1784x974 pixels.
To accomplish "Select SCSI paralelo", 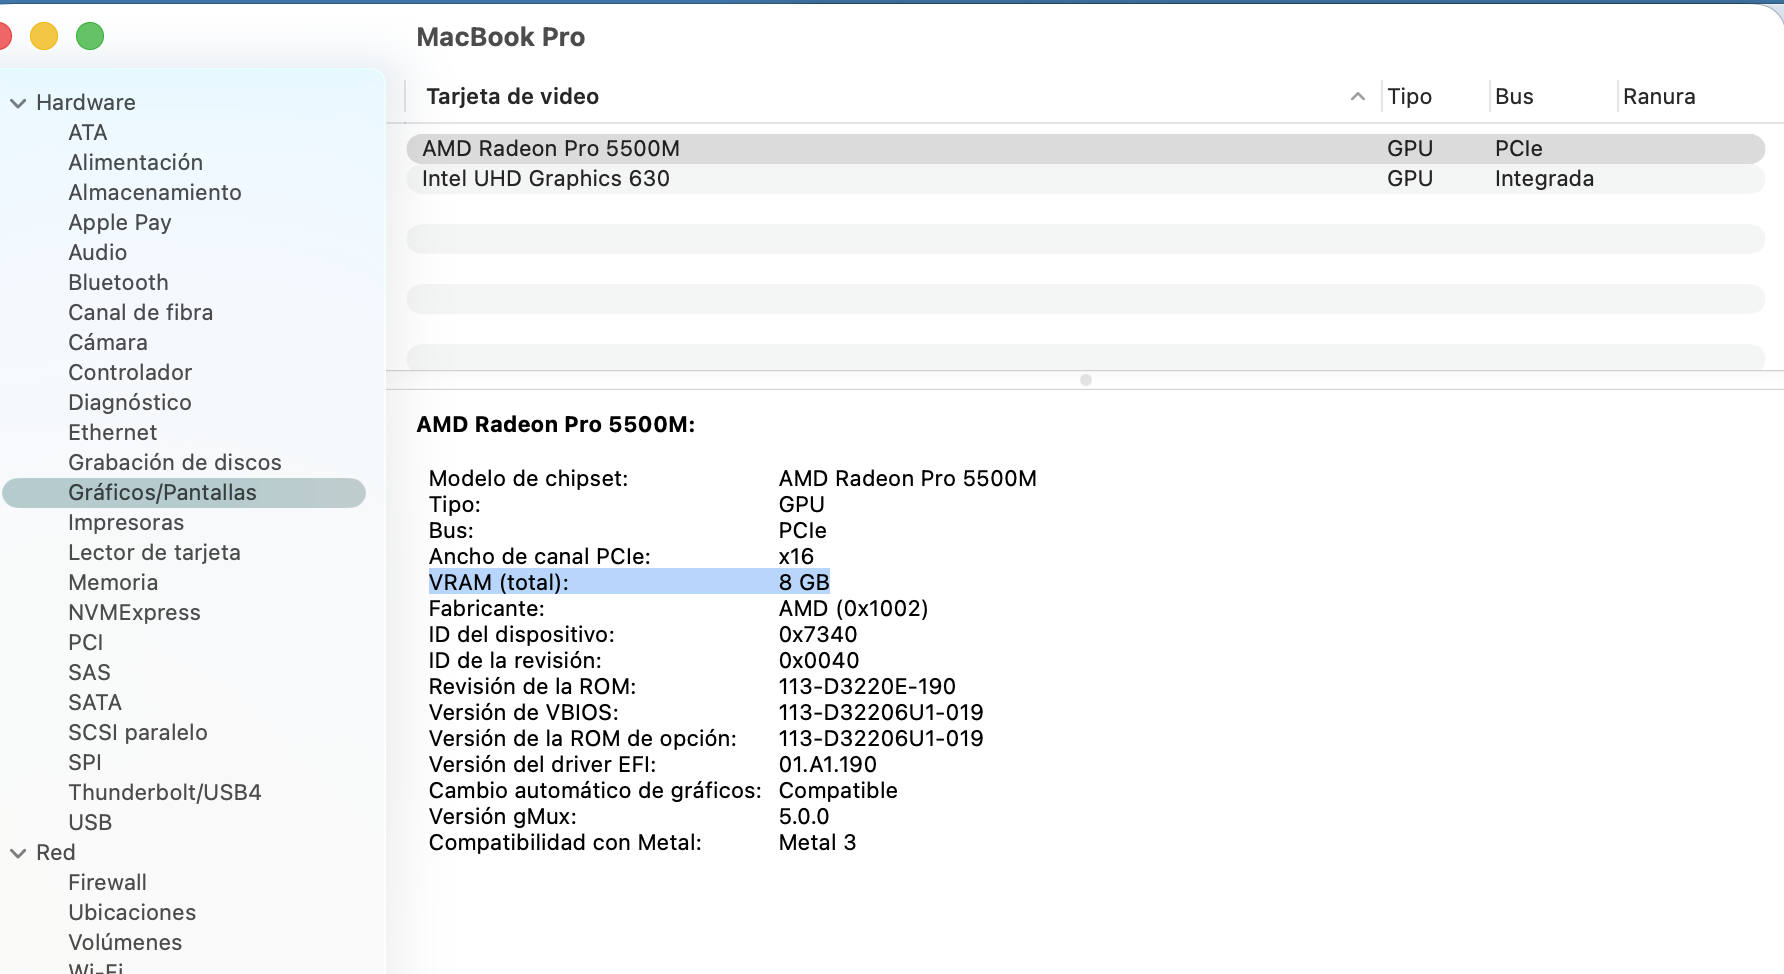I will pyautogui.click(x=138, y=732).
